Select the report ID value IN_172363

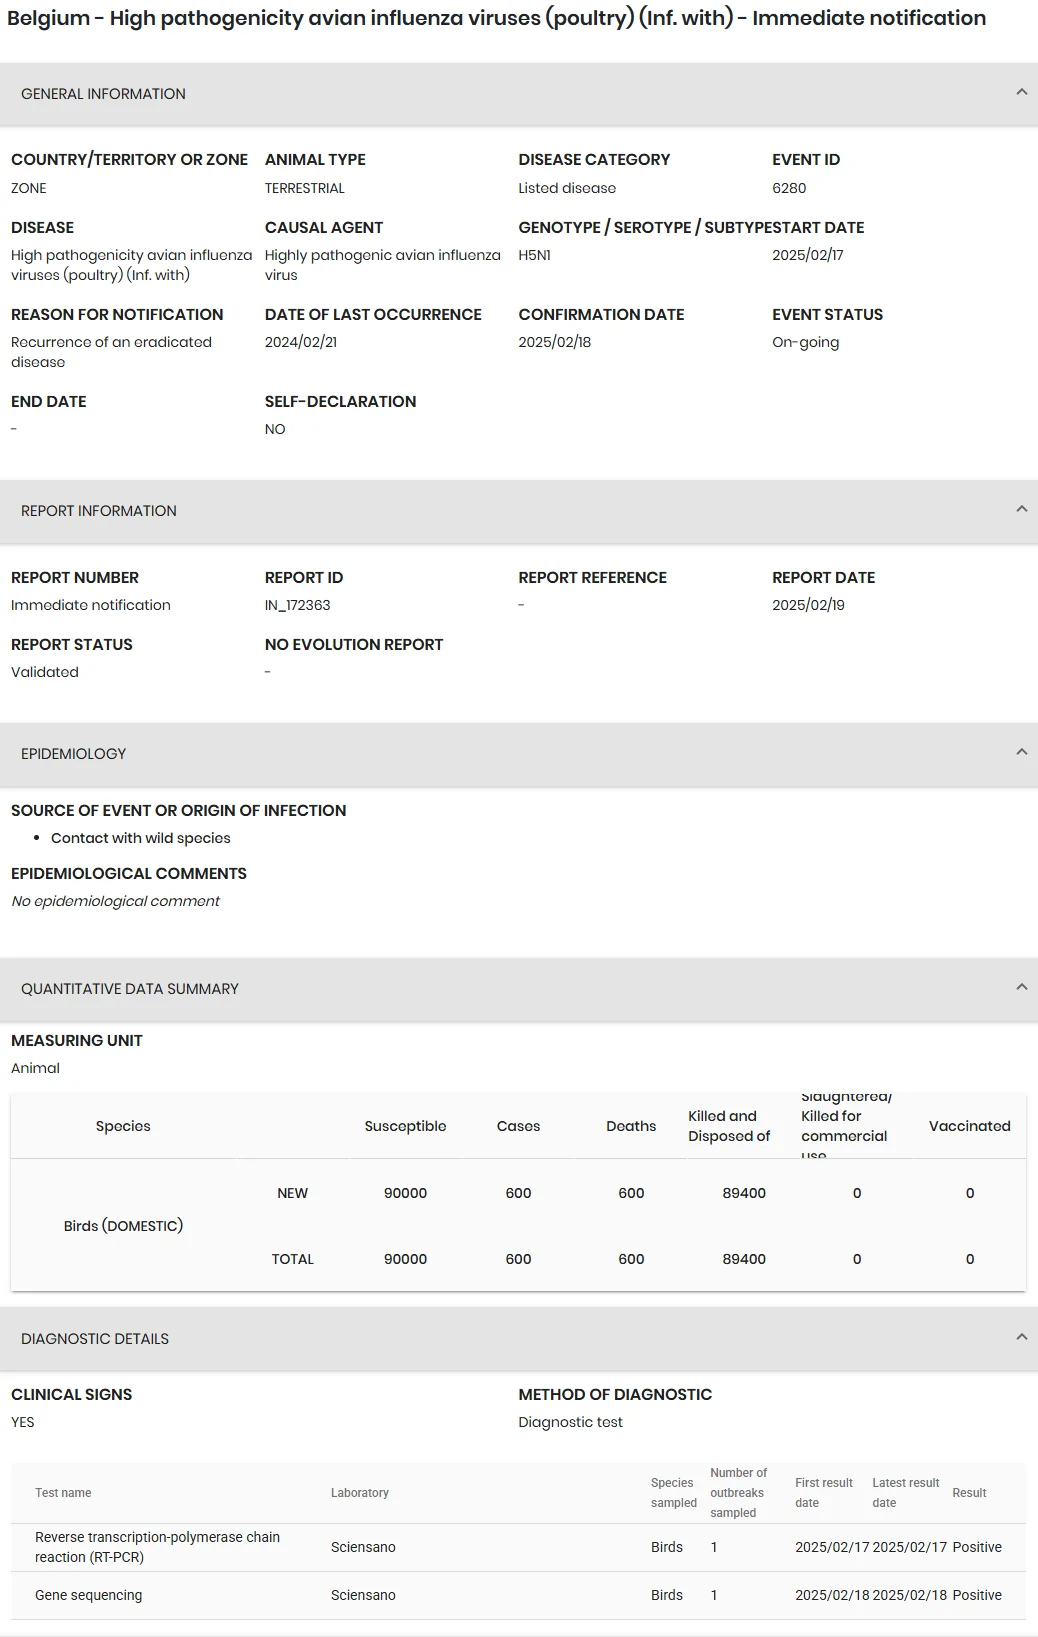[x=297, y=605]
